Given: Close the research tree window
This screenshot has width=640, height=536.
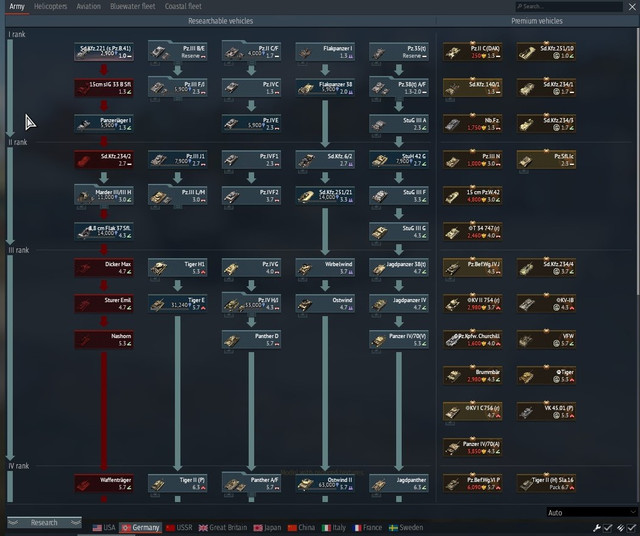Looking at the screenshot, I should (632, 7).
